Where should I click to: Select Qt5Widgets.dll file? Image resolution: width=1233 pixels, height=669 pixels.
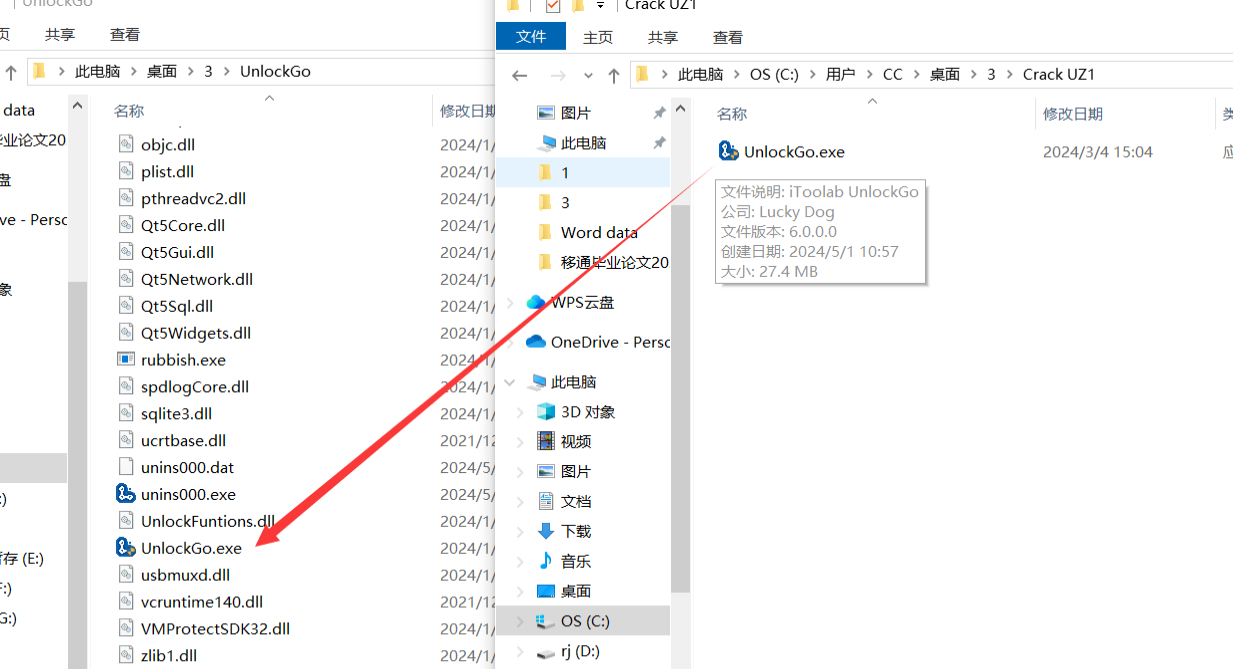[x=196, y=332]
